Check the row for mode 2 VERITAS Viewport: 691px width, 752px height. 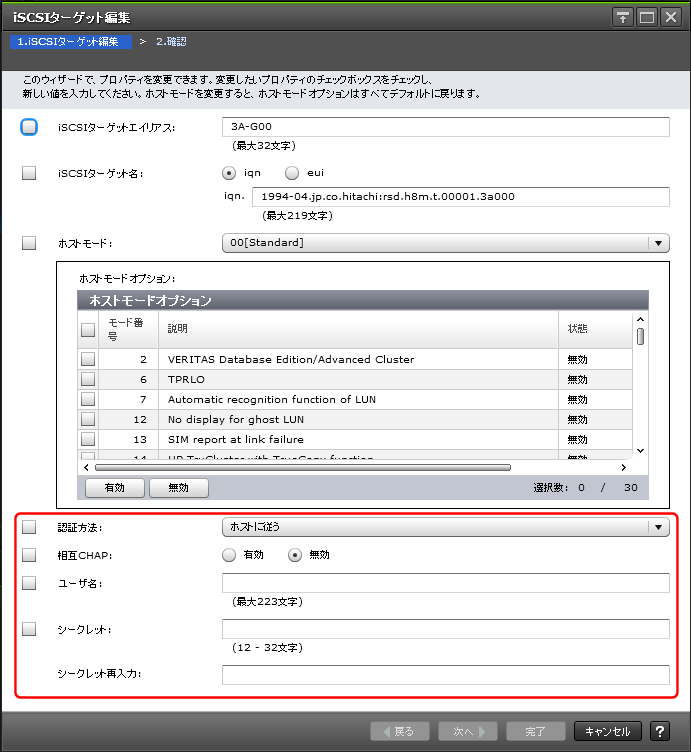[x=88, y=359]
